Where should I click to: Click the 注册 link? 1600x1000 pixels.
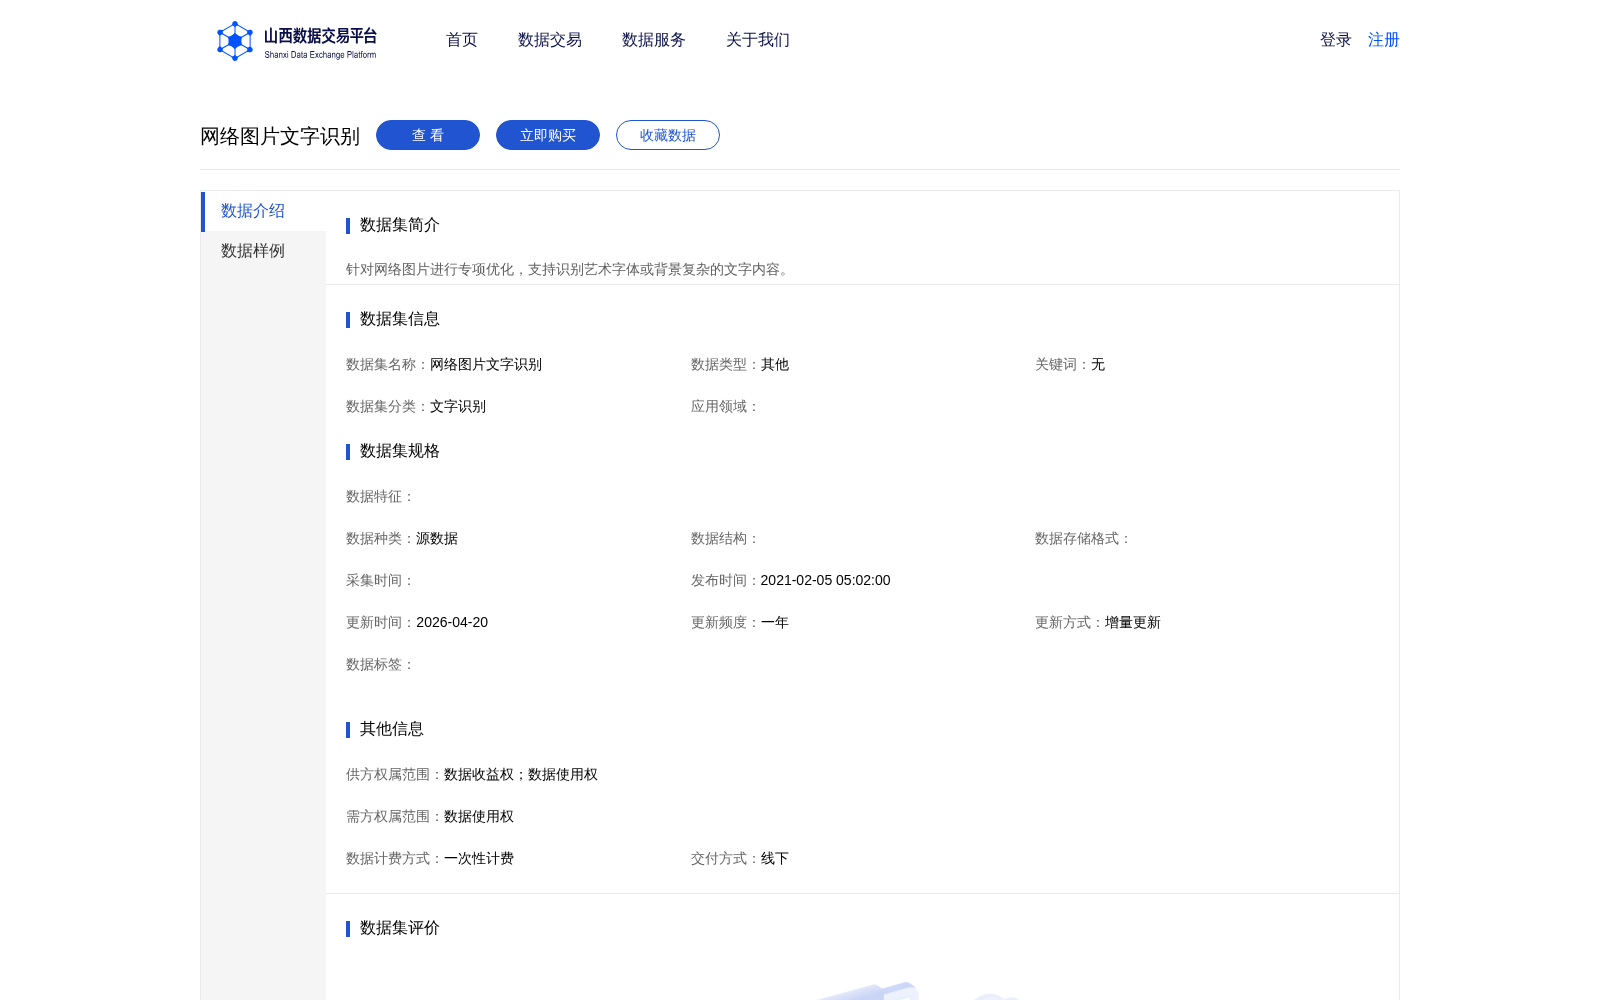pyautogui.click(x=1384, y=40)
